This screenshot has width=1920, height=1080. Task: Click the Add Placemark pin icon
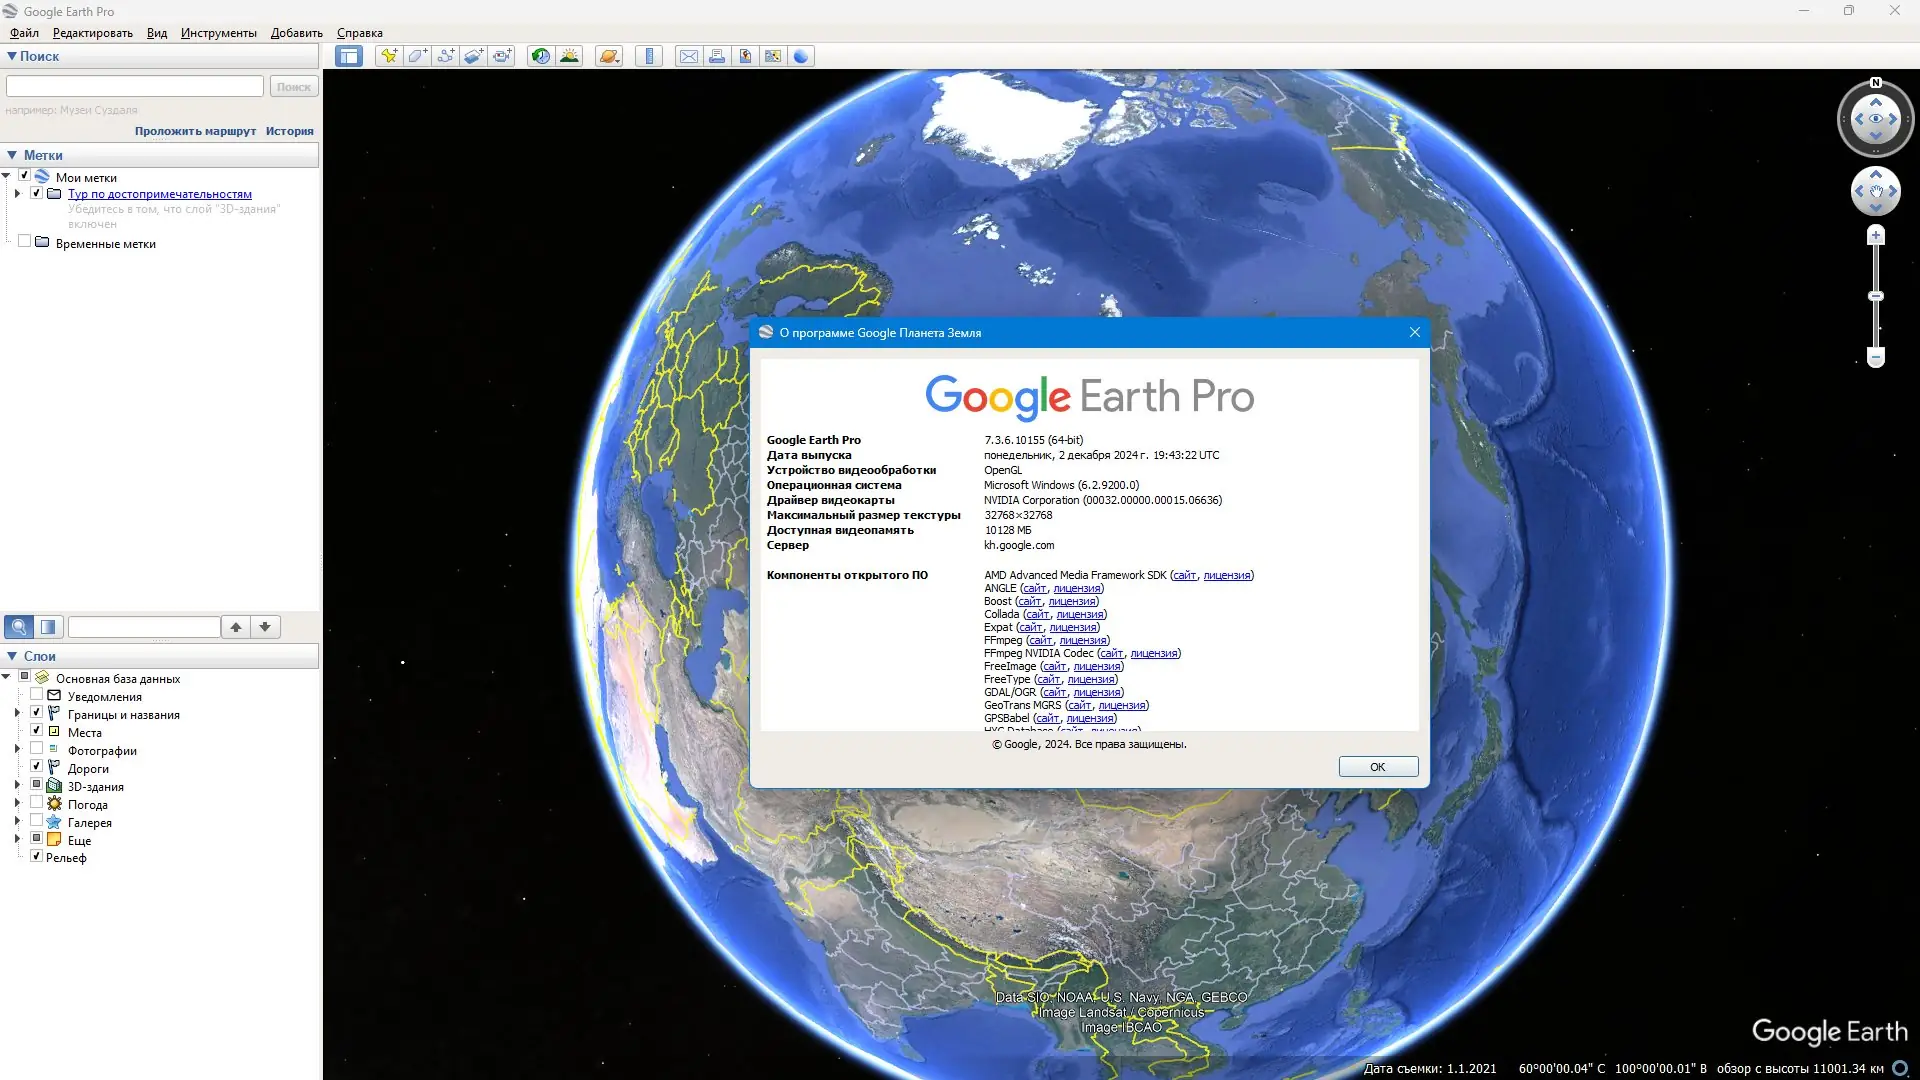389,56
